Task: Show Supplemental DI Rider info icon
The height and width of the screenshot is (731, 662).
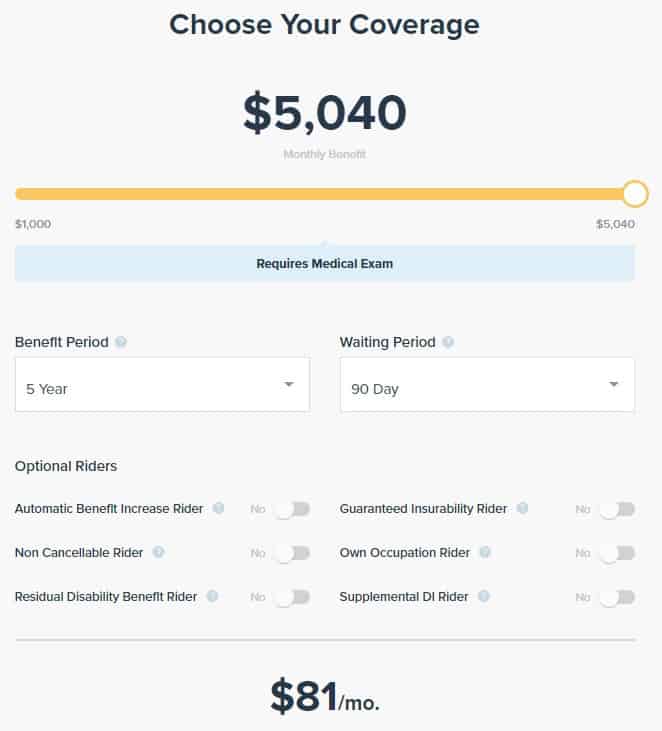Action: pos(483,596)
